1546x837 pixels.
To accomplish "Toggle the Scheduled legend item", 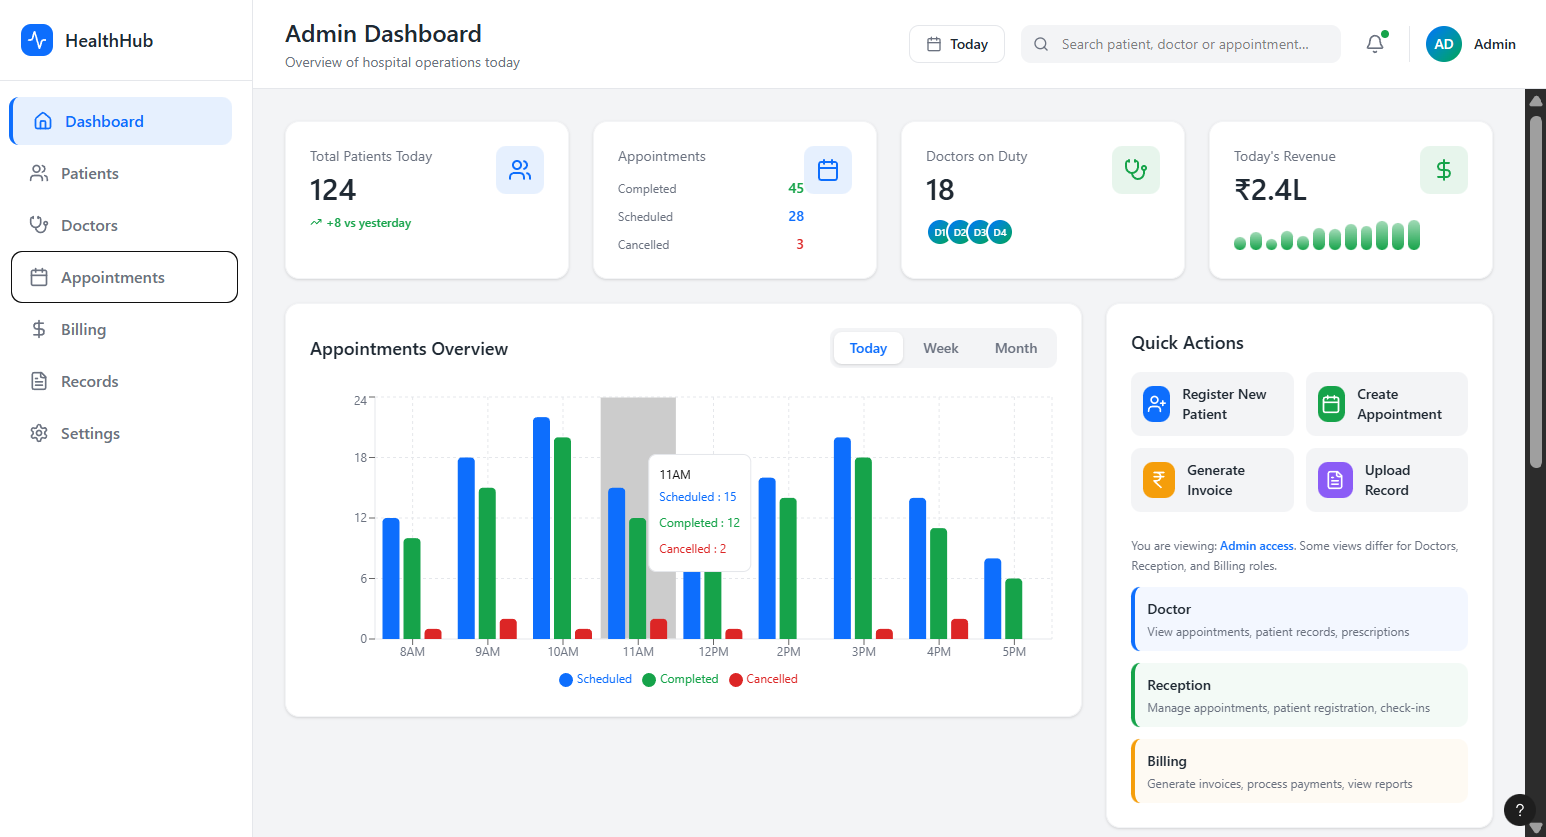I will click(x=595, y=679).
